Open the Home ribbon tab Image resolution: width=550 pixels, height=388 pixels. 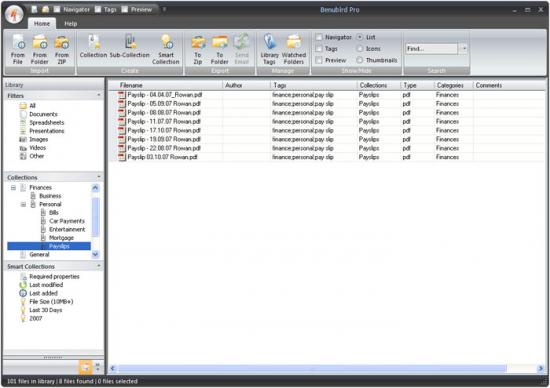tap(42, 24)
